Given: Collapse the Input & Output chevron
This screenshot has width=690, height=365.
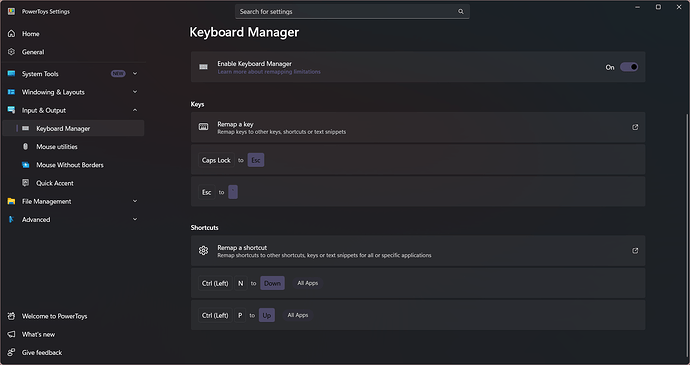Looking at the screenshot, I should 135,110.
